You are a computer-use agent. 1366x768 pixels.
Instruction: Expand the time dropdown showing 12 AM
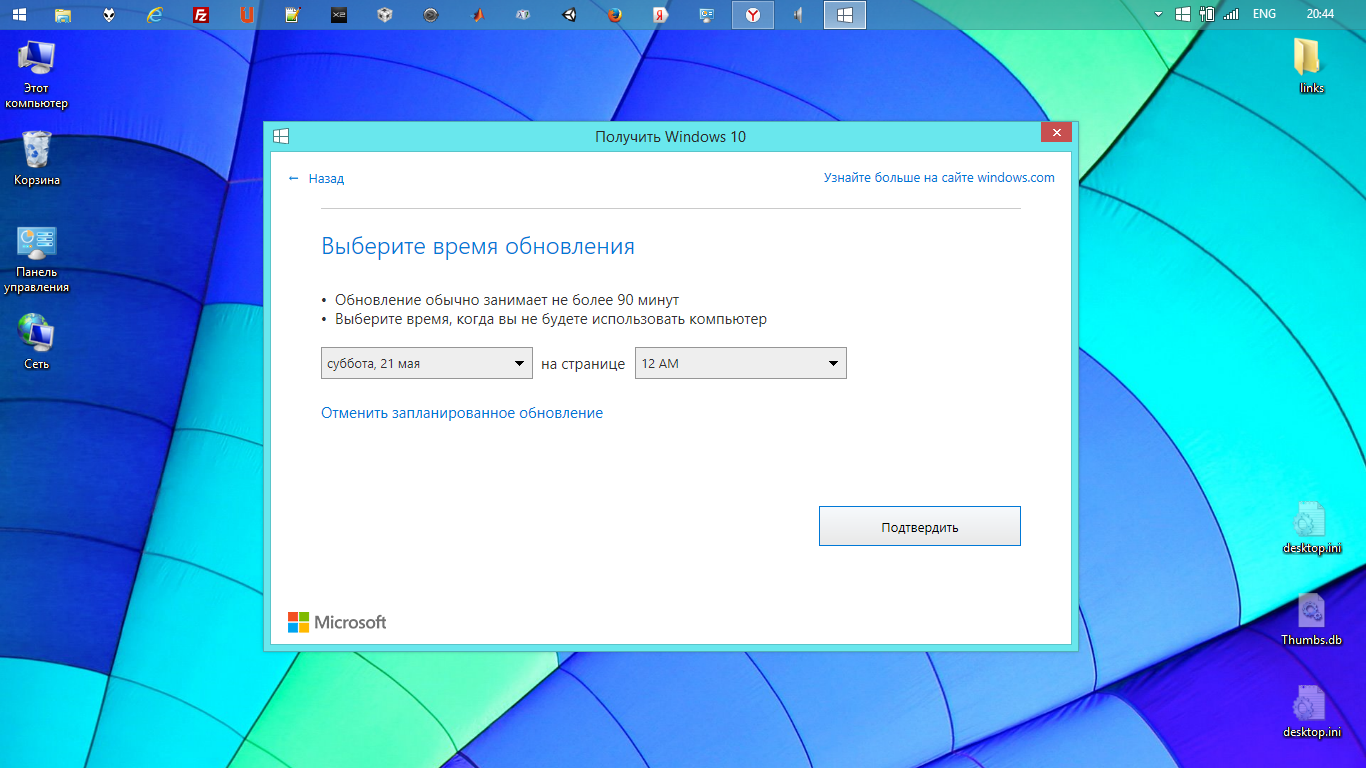[741, 363]
